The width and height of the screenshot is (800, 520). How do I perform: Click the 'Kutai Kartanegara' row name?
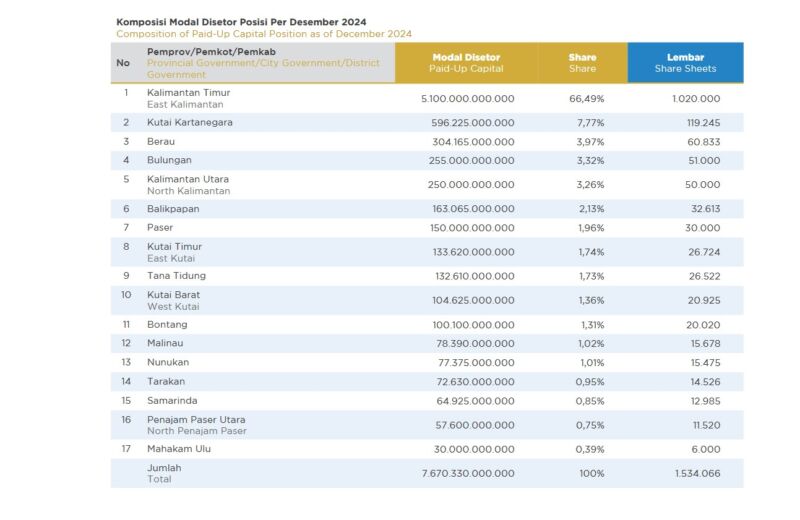click(192, 122)
